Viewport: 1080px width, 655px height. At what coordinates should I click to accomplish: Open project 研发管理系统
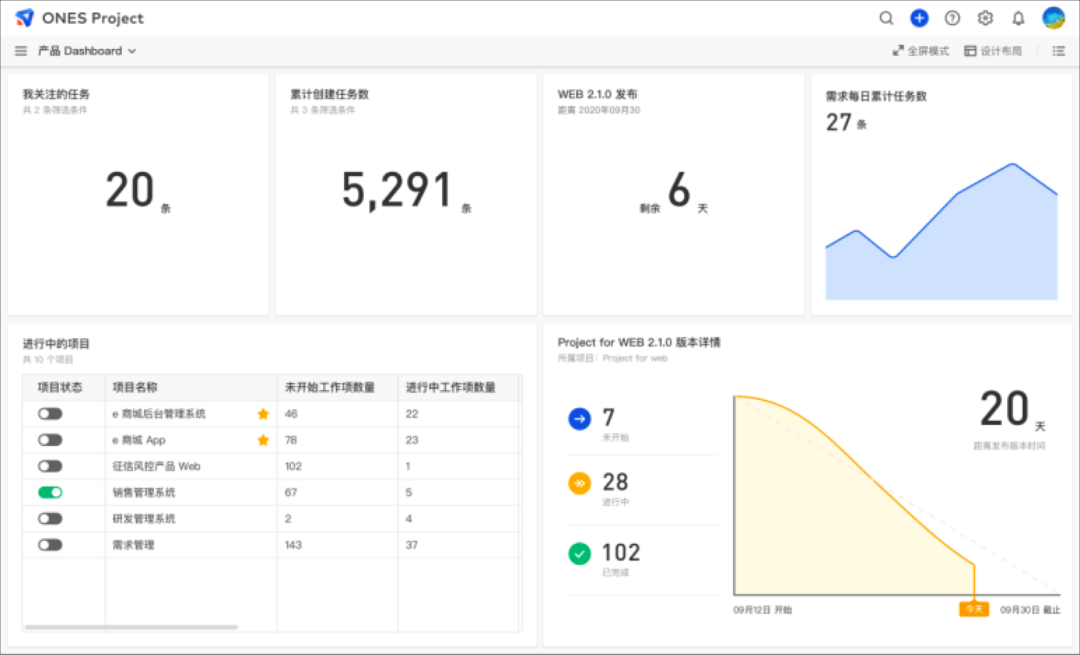144,519
